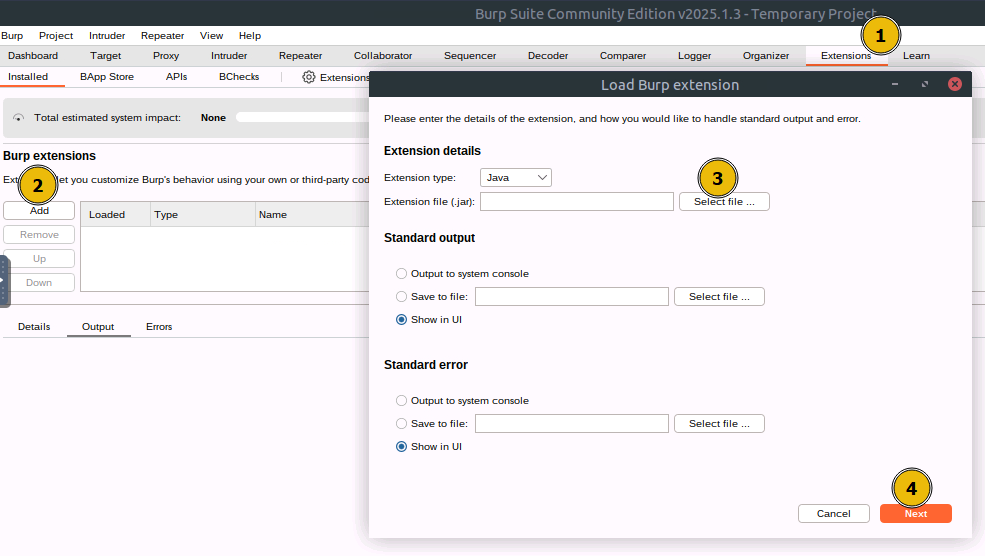The height and width of the screenshot is (556, 985).
Task: Select the APIs sub-tab
Action: (x=177, y=77)
